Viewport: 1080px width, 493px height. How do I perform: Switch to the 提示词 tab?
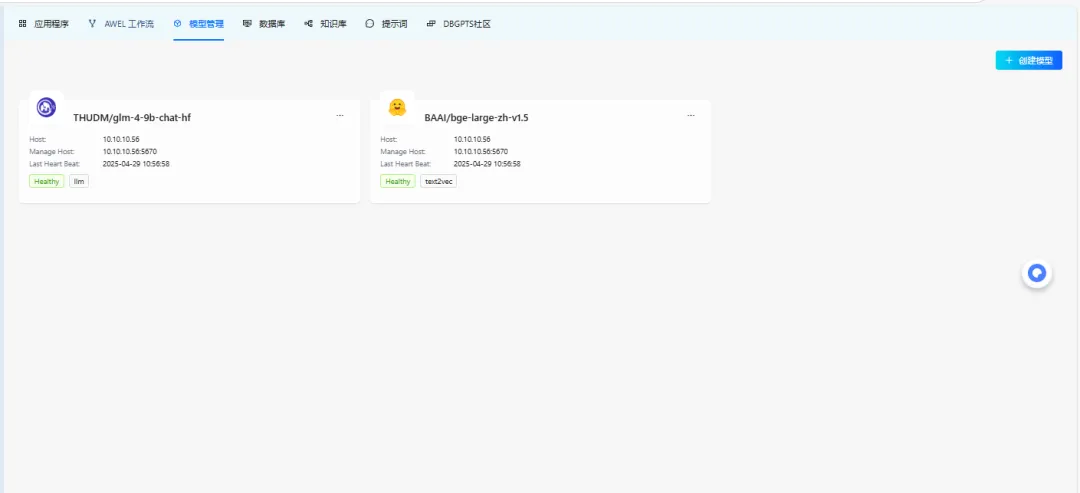tap(386, 23)
